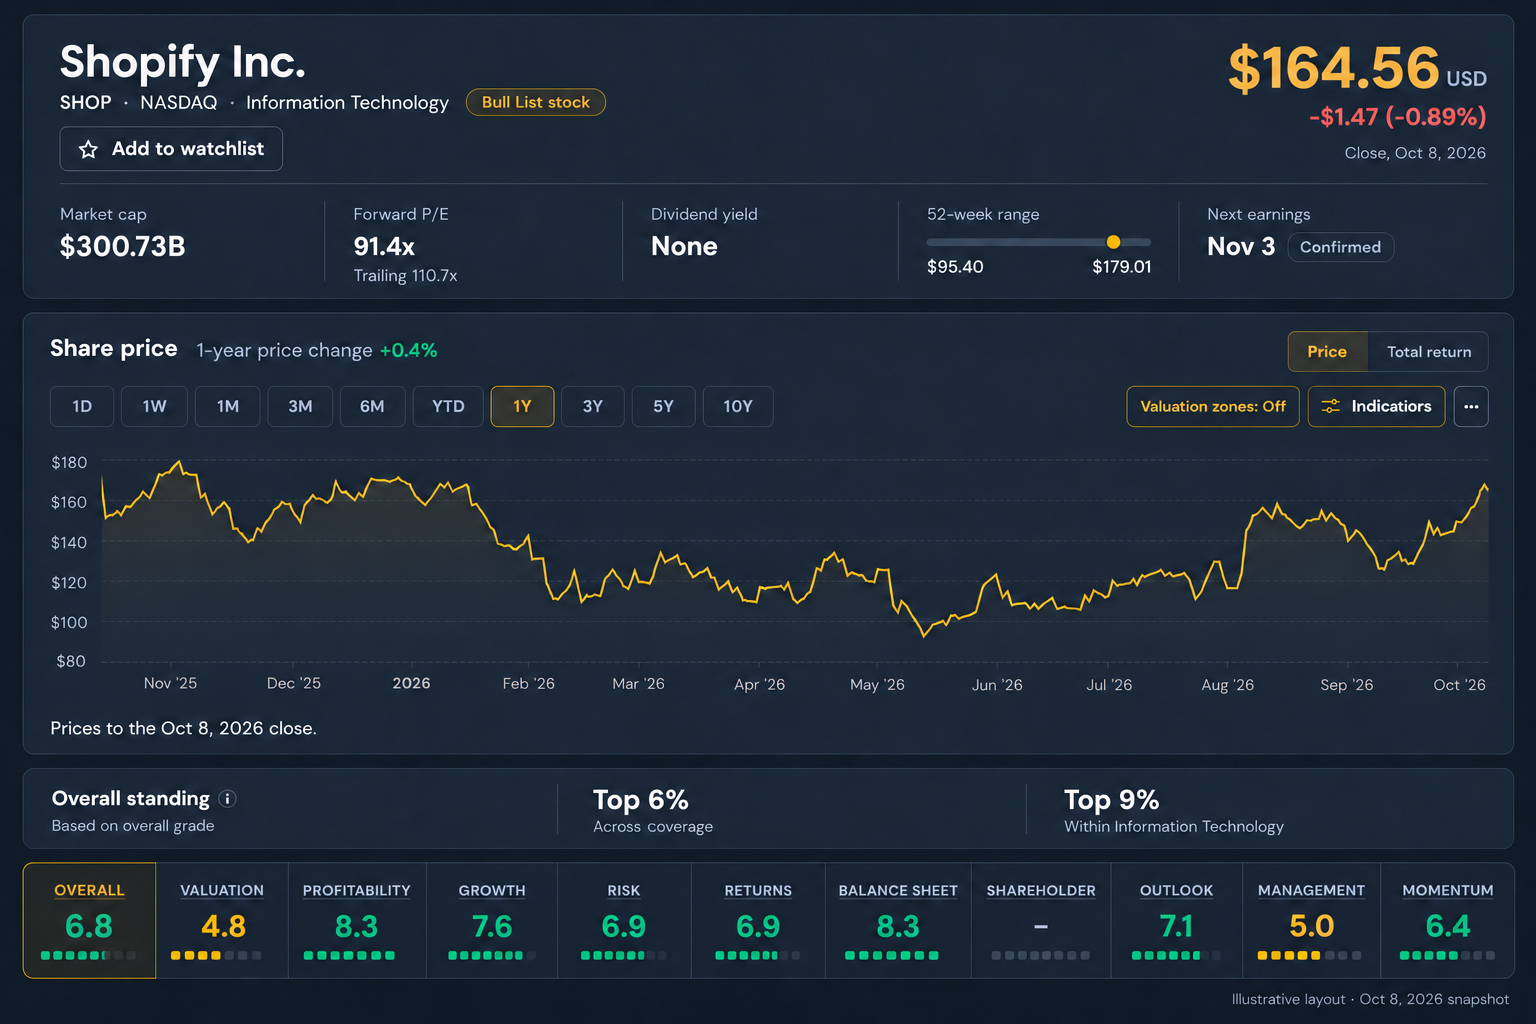
Task: Select the 6M time range
Action: [372, 406]
